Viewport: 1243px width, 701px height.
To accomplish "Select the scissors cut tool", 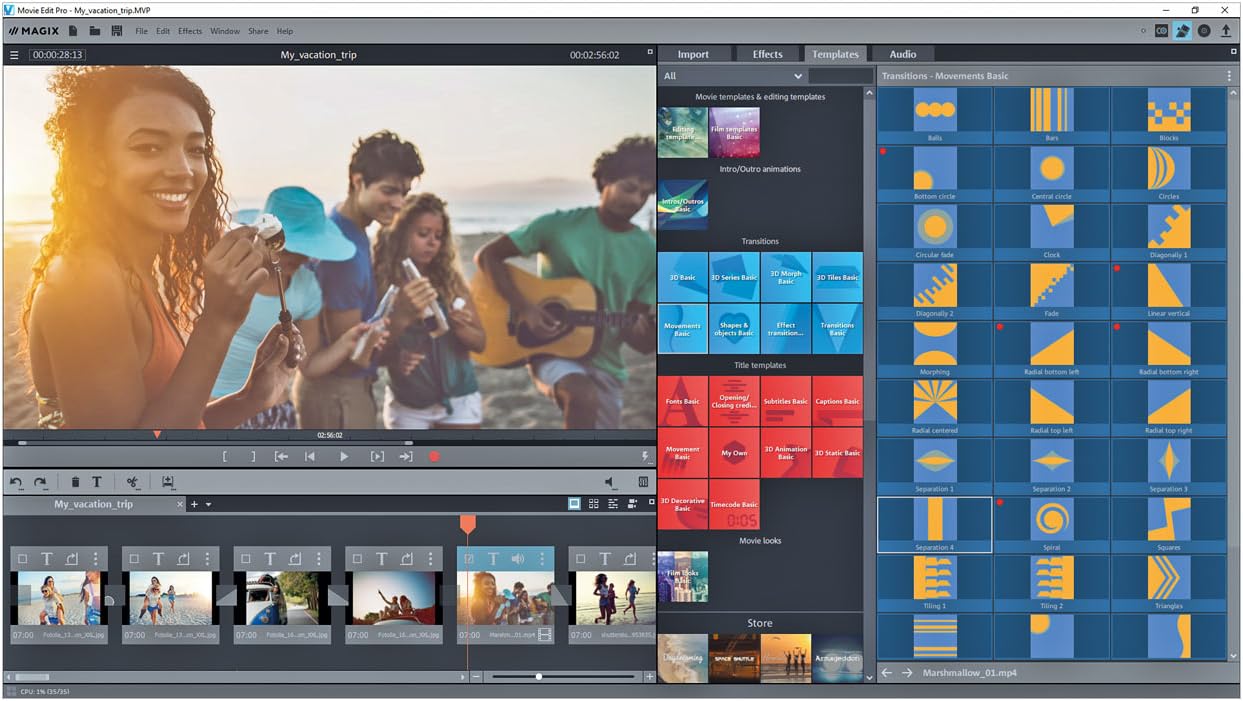I will (x=132, y=483).
